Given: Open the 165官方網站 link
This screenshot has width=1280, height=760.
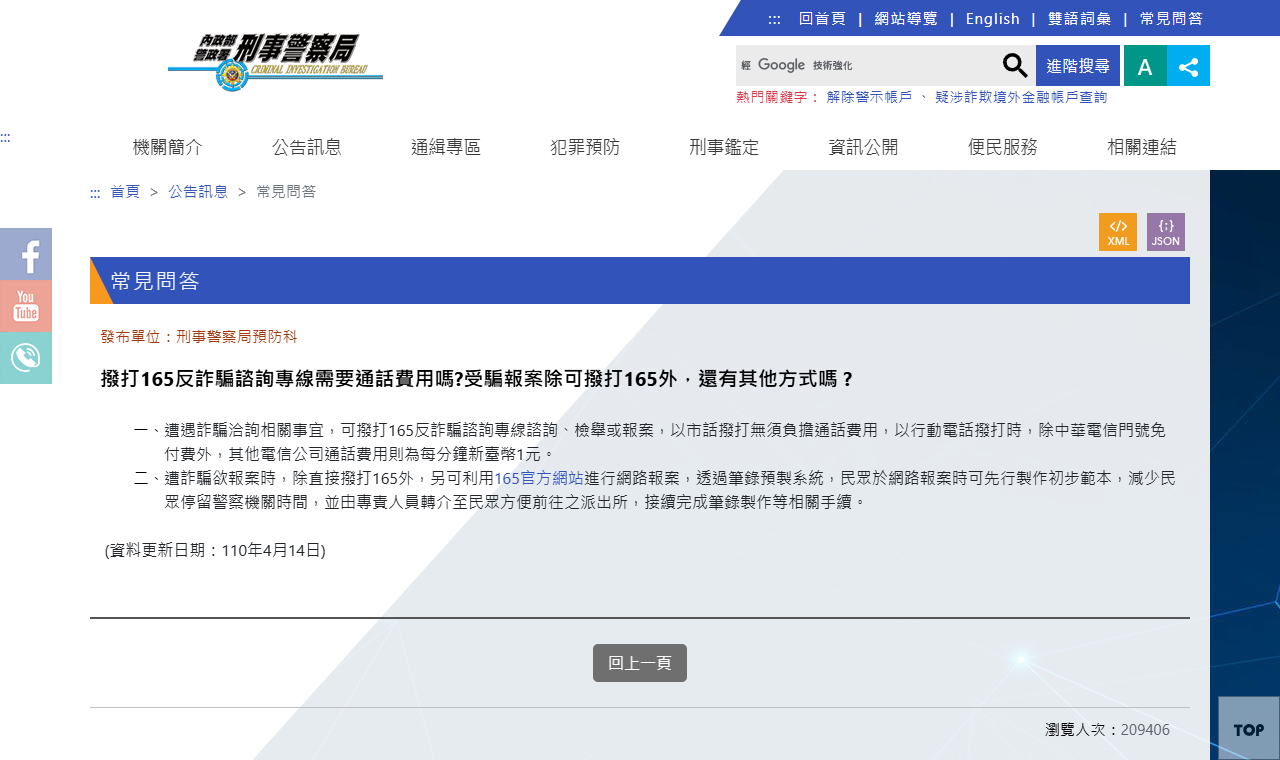Looking at the screenshot, I should pyautogui.click(x=539, y=479).
